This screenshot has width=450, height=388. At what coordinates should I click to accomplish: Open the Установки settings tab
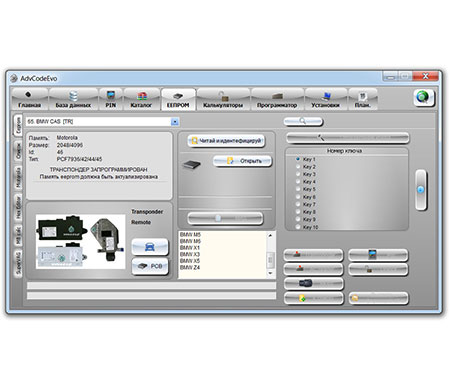coord(326,99)
